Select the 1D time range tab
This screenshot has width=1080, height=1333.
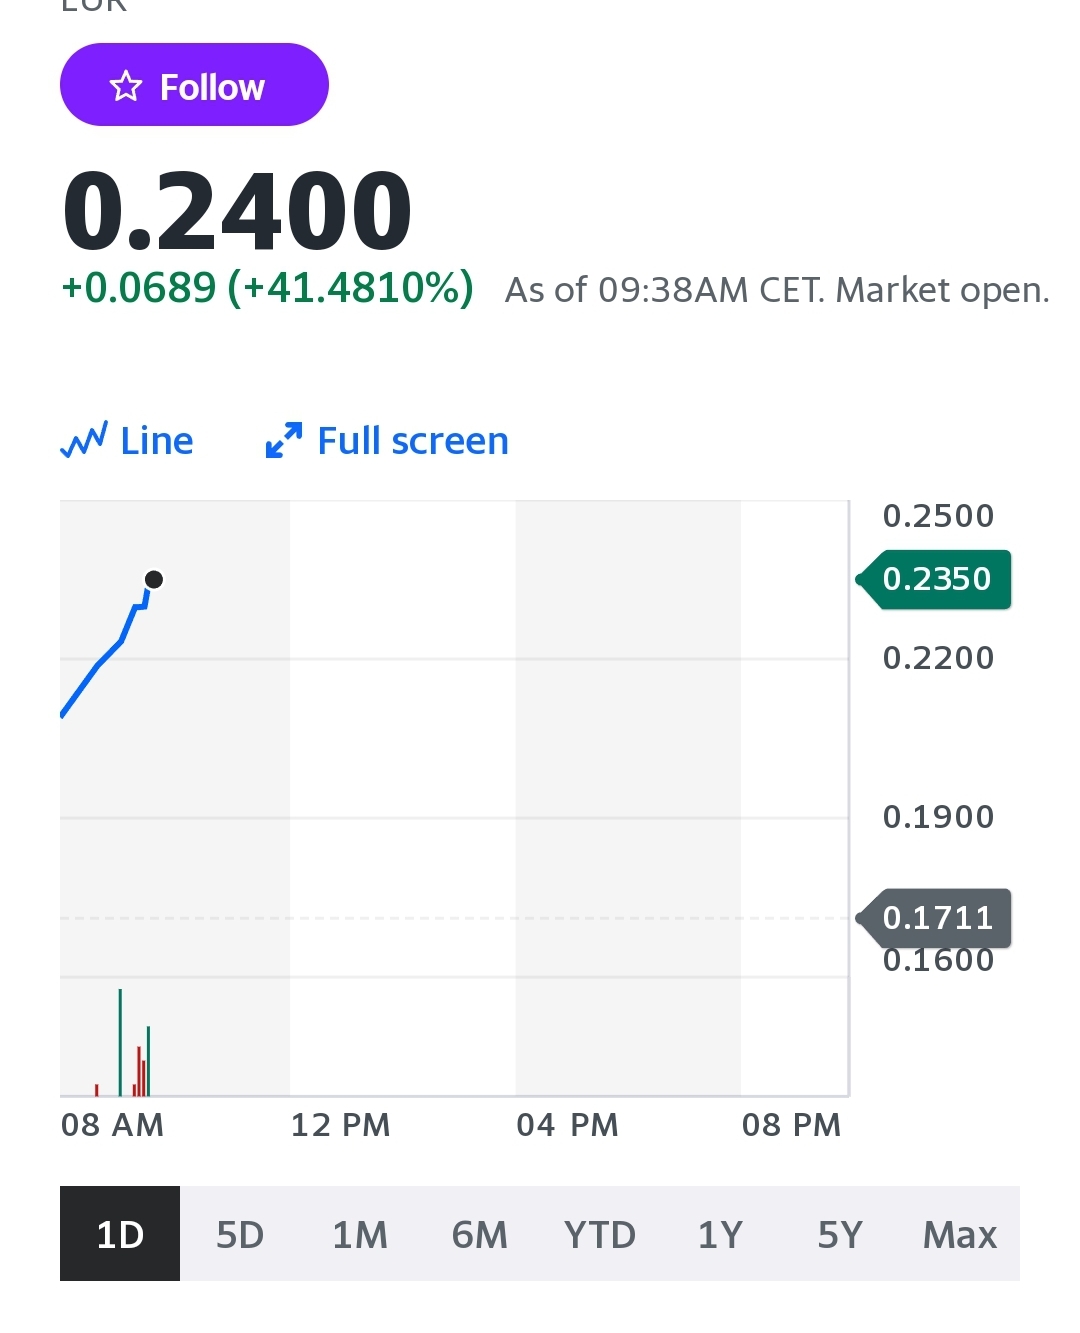[x=120, y=1234]
